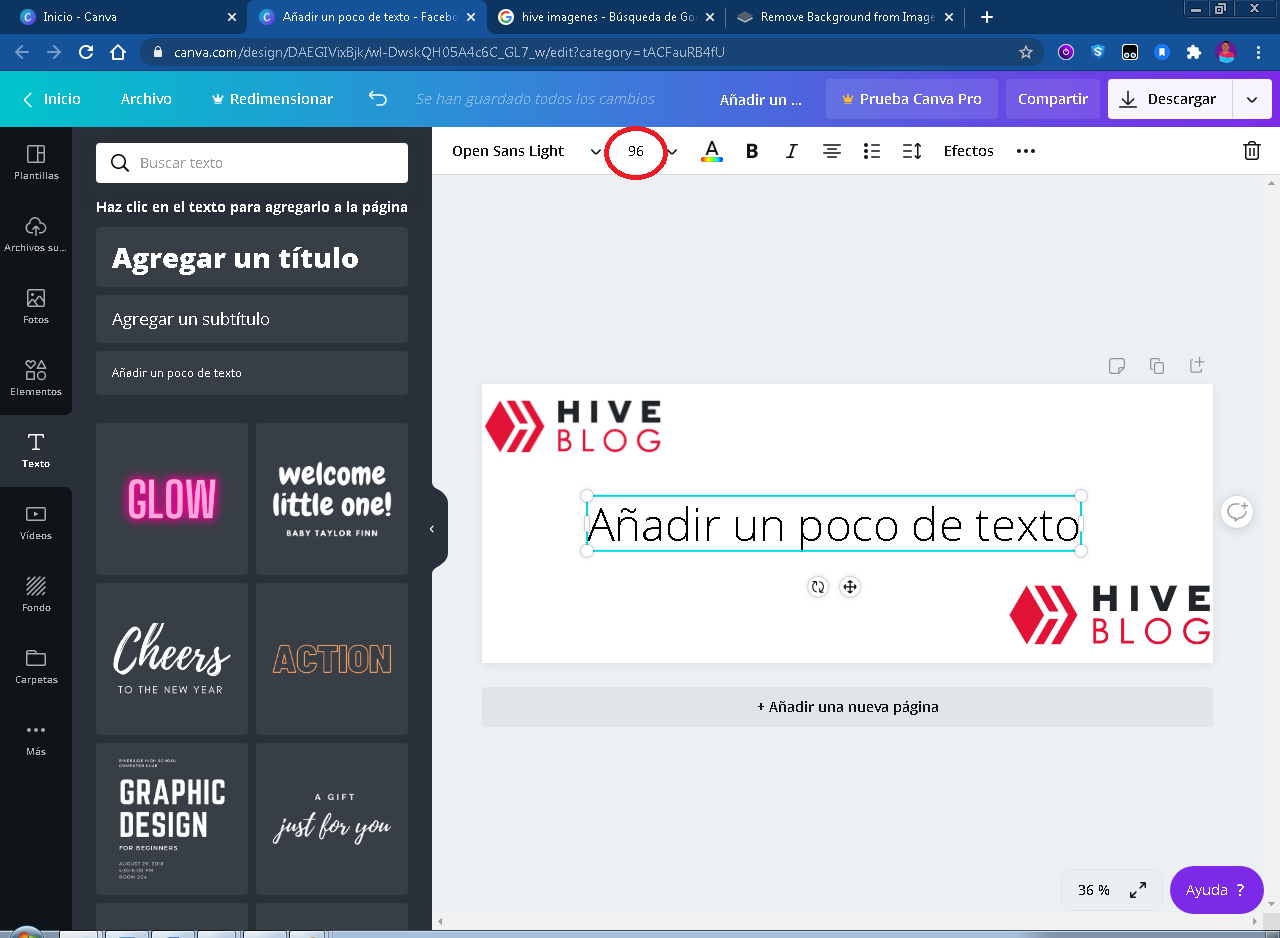Open the Más sidebar options
This screenshot has height=938, width=1280.
(36, 739)
